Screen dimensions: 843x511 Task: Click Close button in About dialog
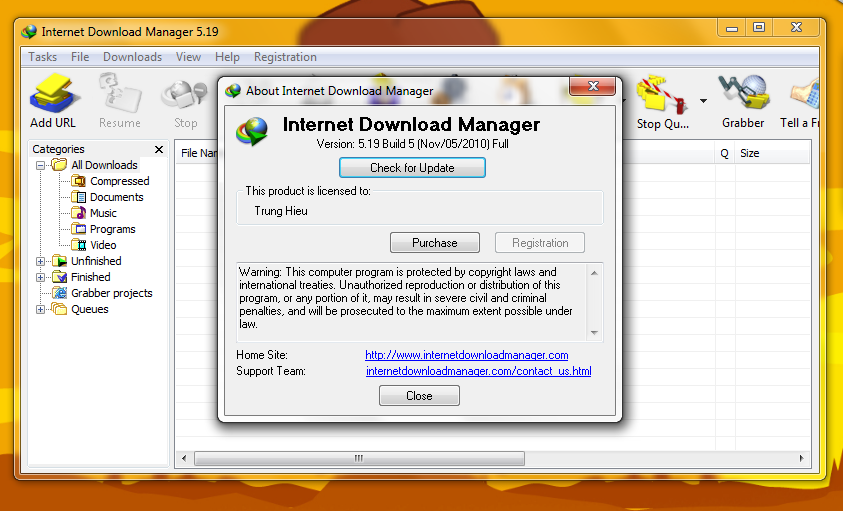419,396
